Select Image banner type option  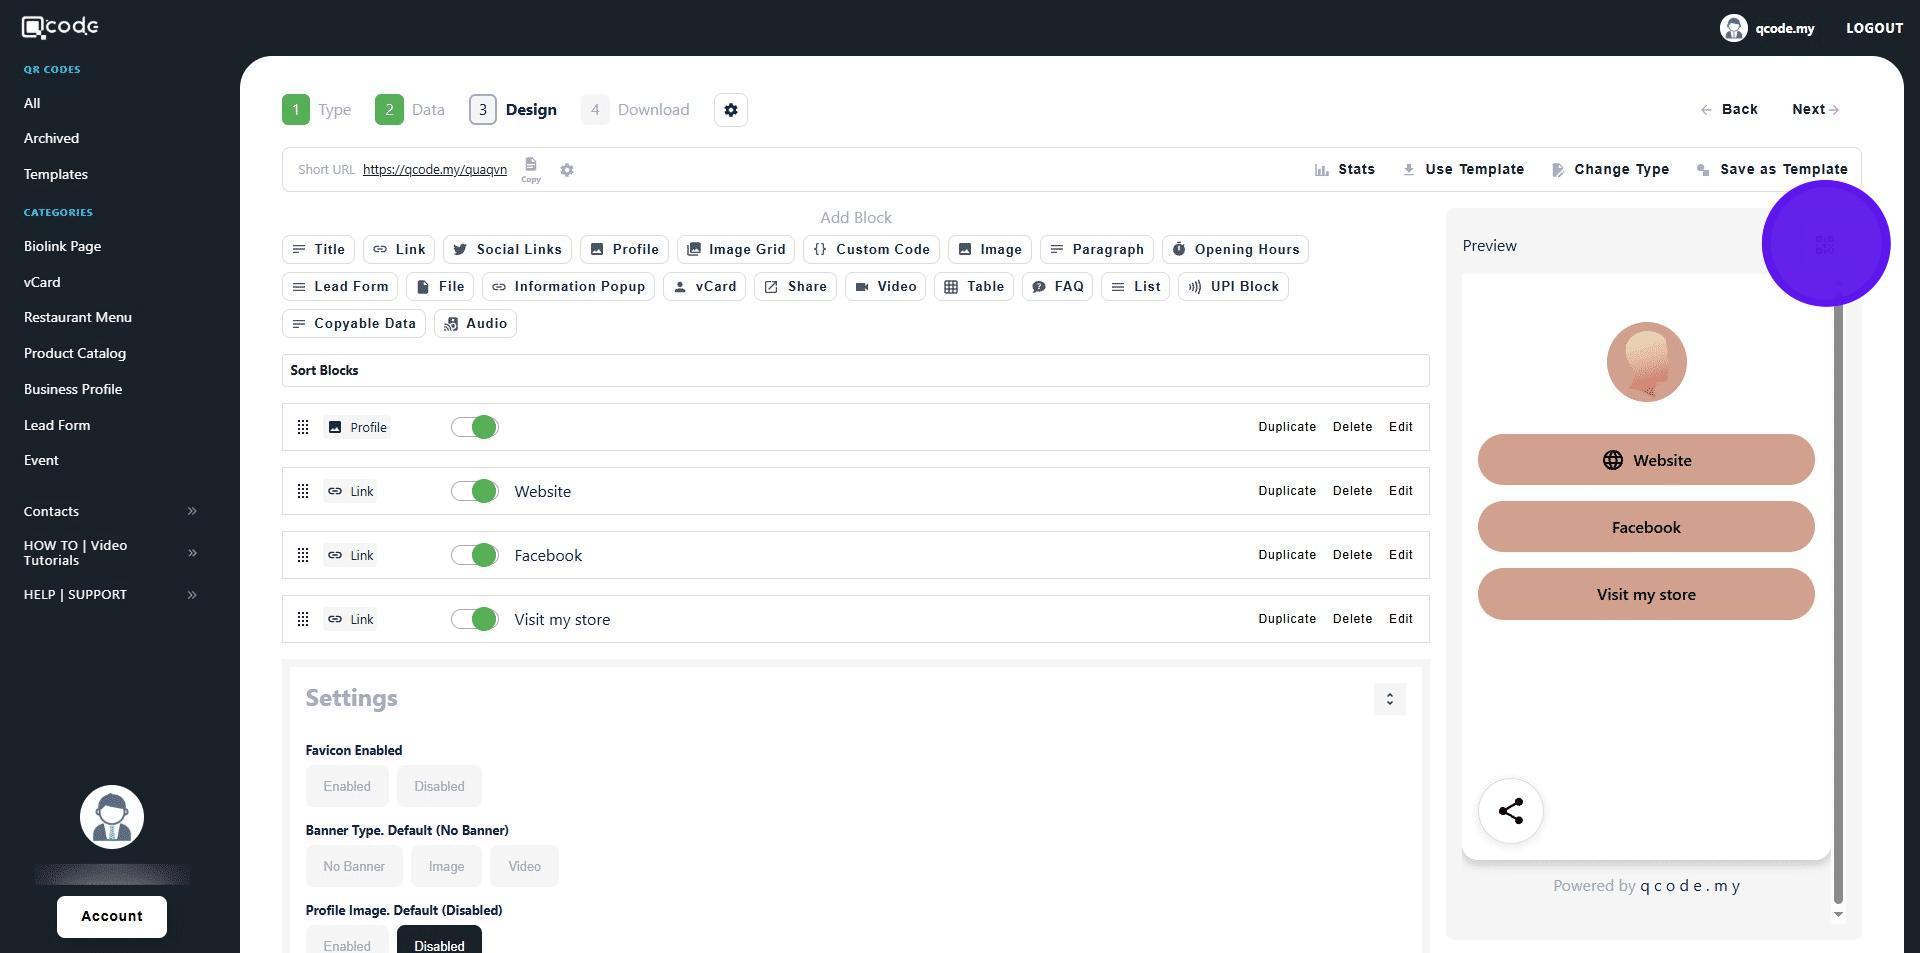click(x=446, y=867)
